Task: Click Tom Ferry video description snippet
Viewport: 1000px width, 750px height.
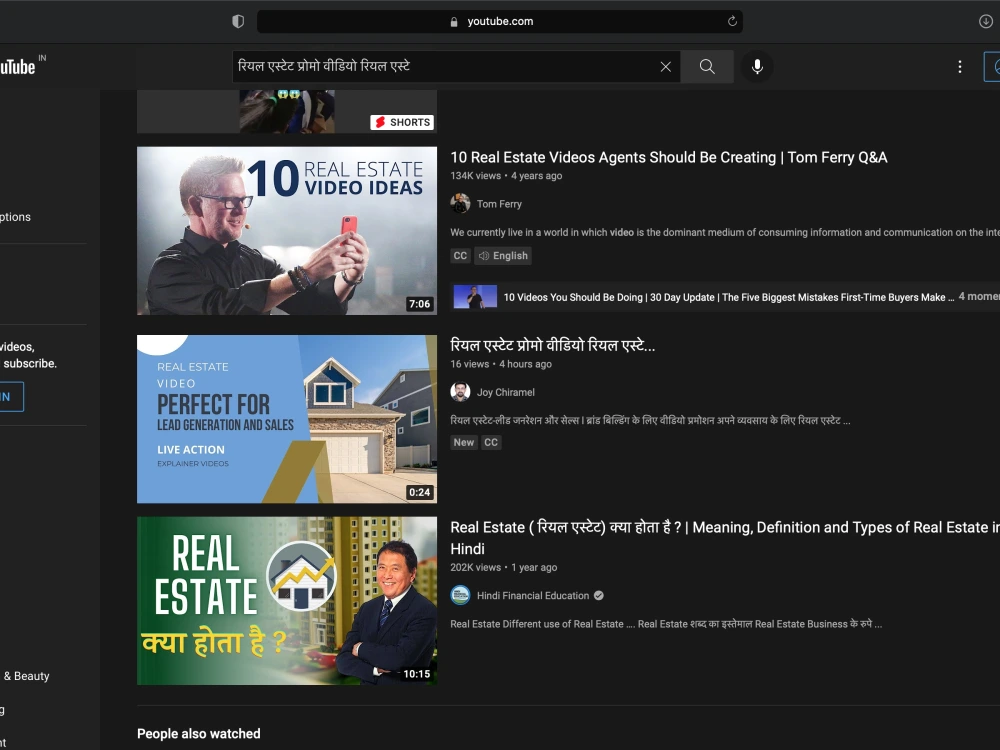Action: point(724,232)
